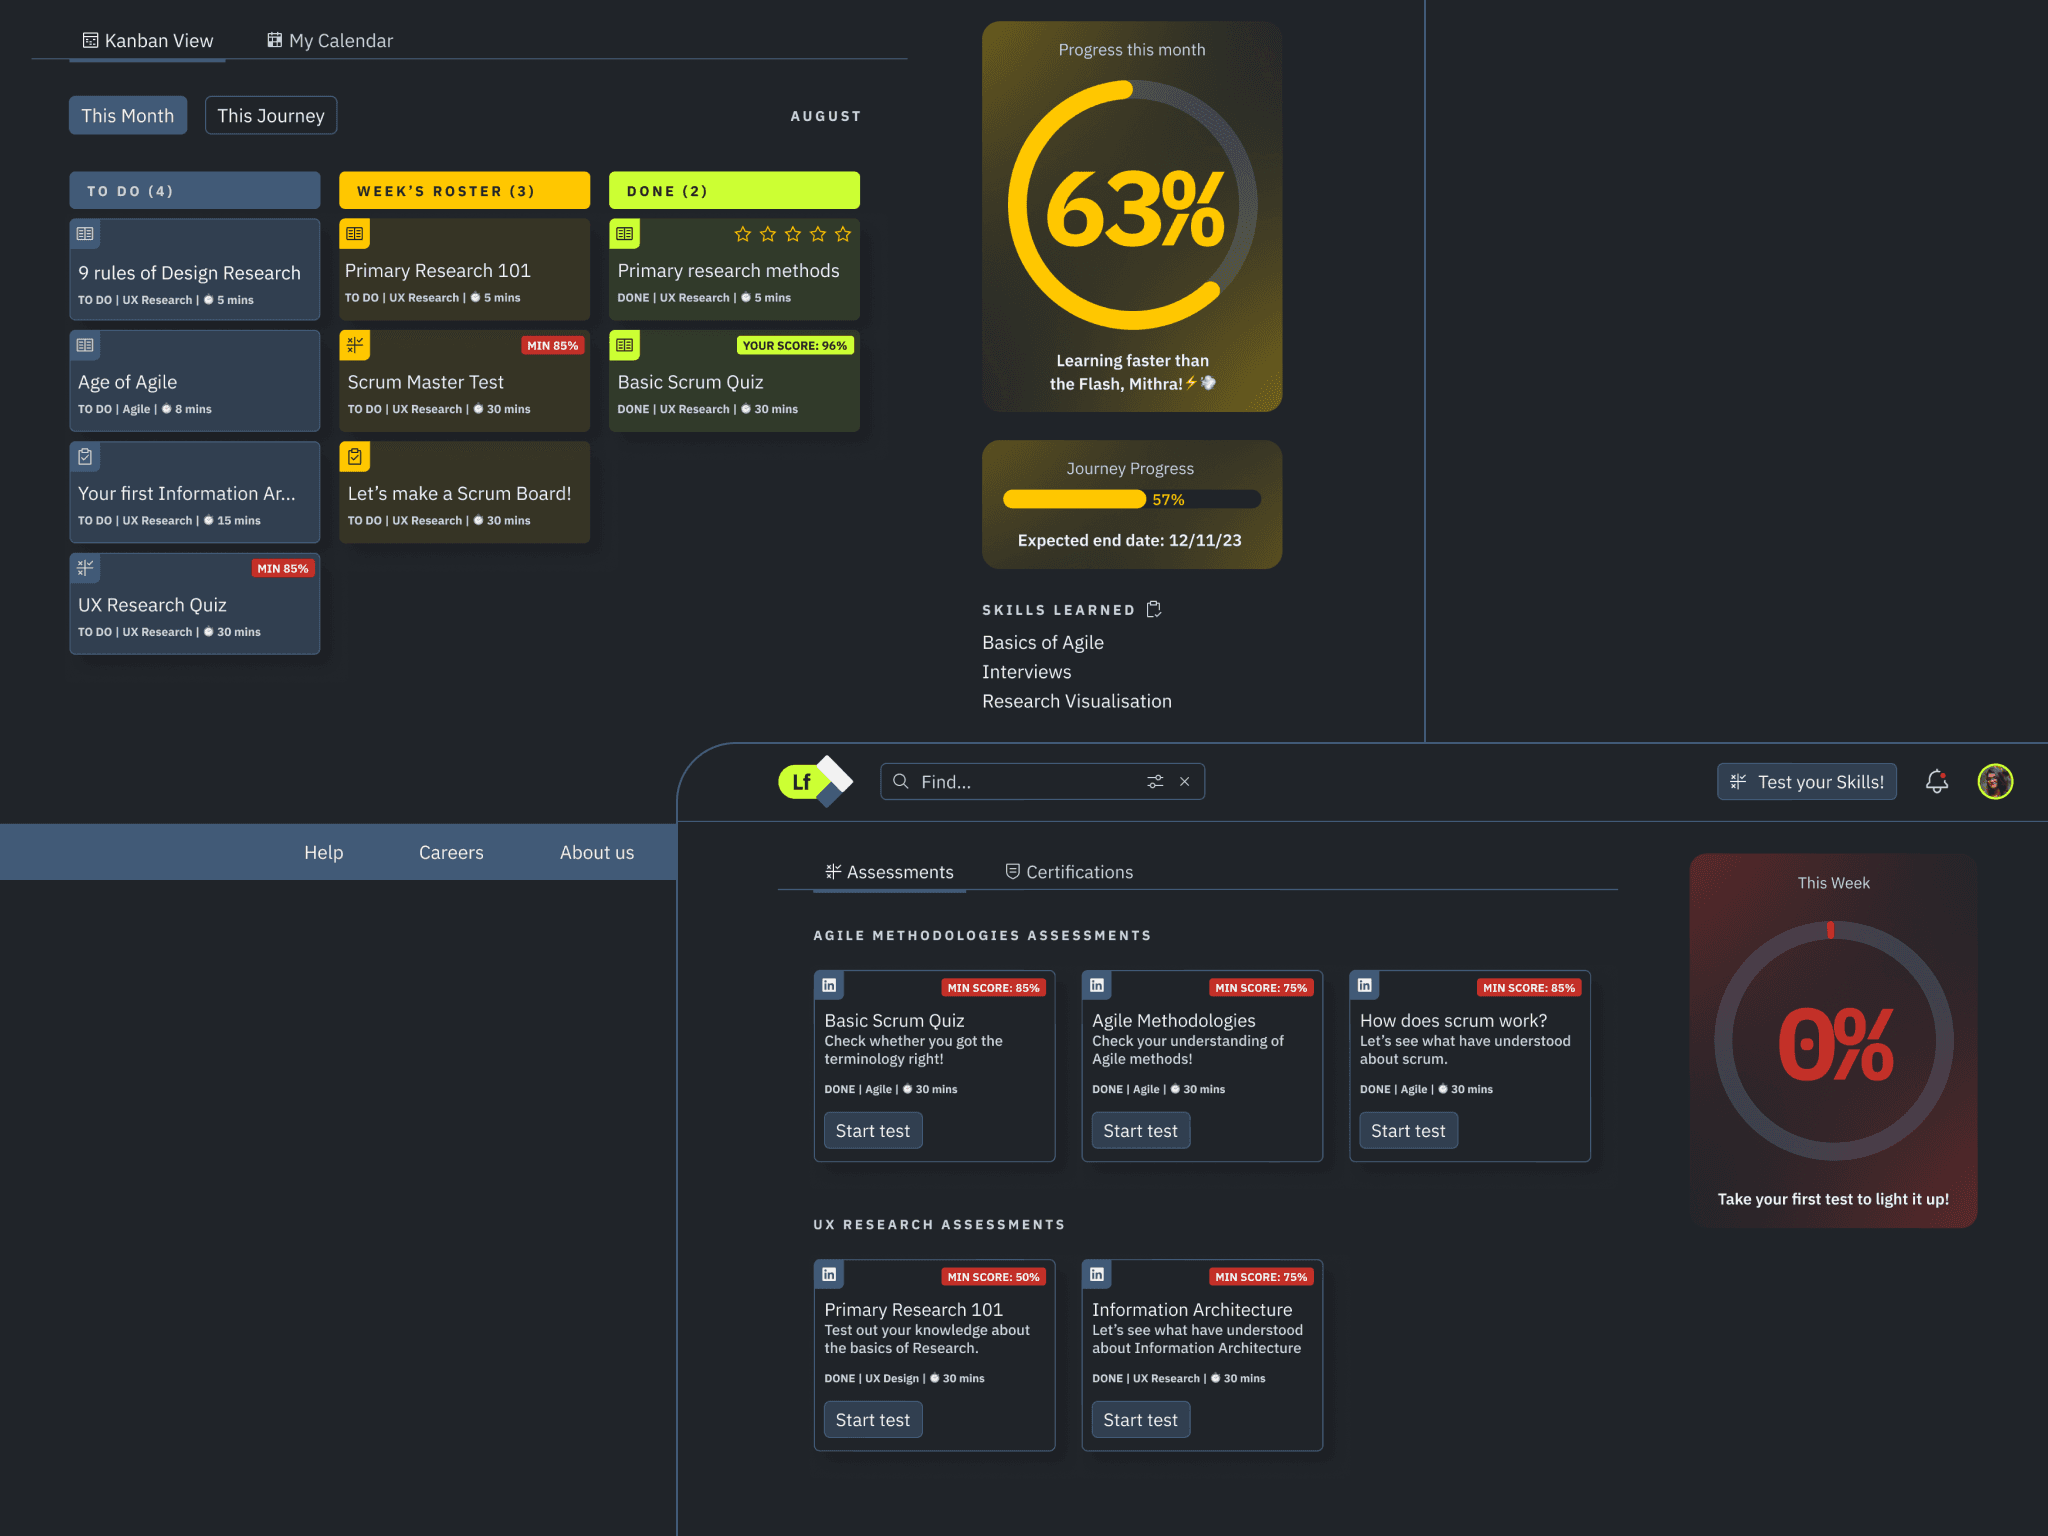Open the notifications bell icon

pyautogui.click(x=1936, y=781)
